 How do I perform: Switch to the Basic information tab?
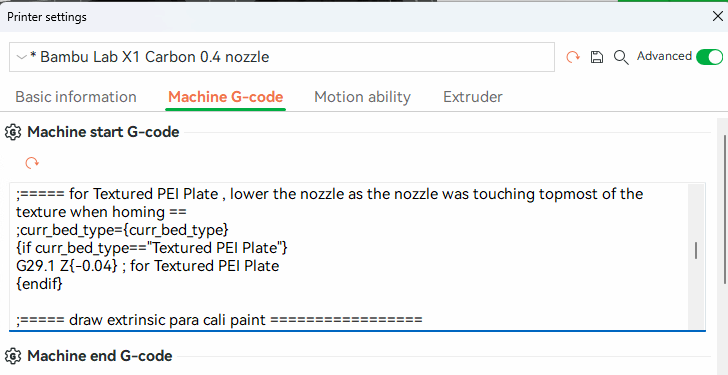click(76, 97)
